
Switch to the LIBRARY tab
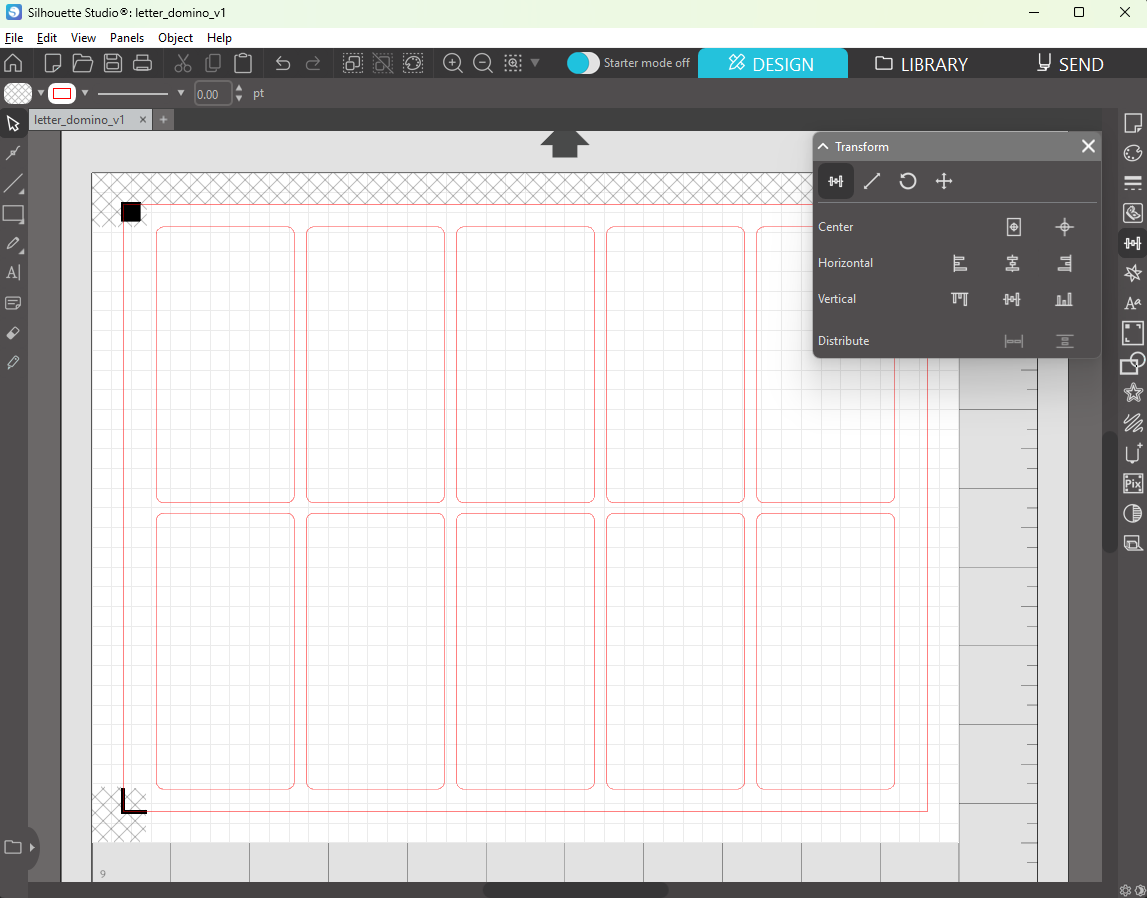coord(922,64)
